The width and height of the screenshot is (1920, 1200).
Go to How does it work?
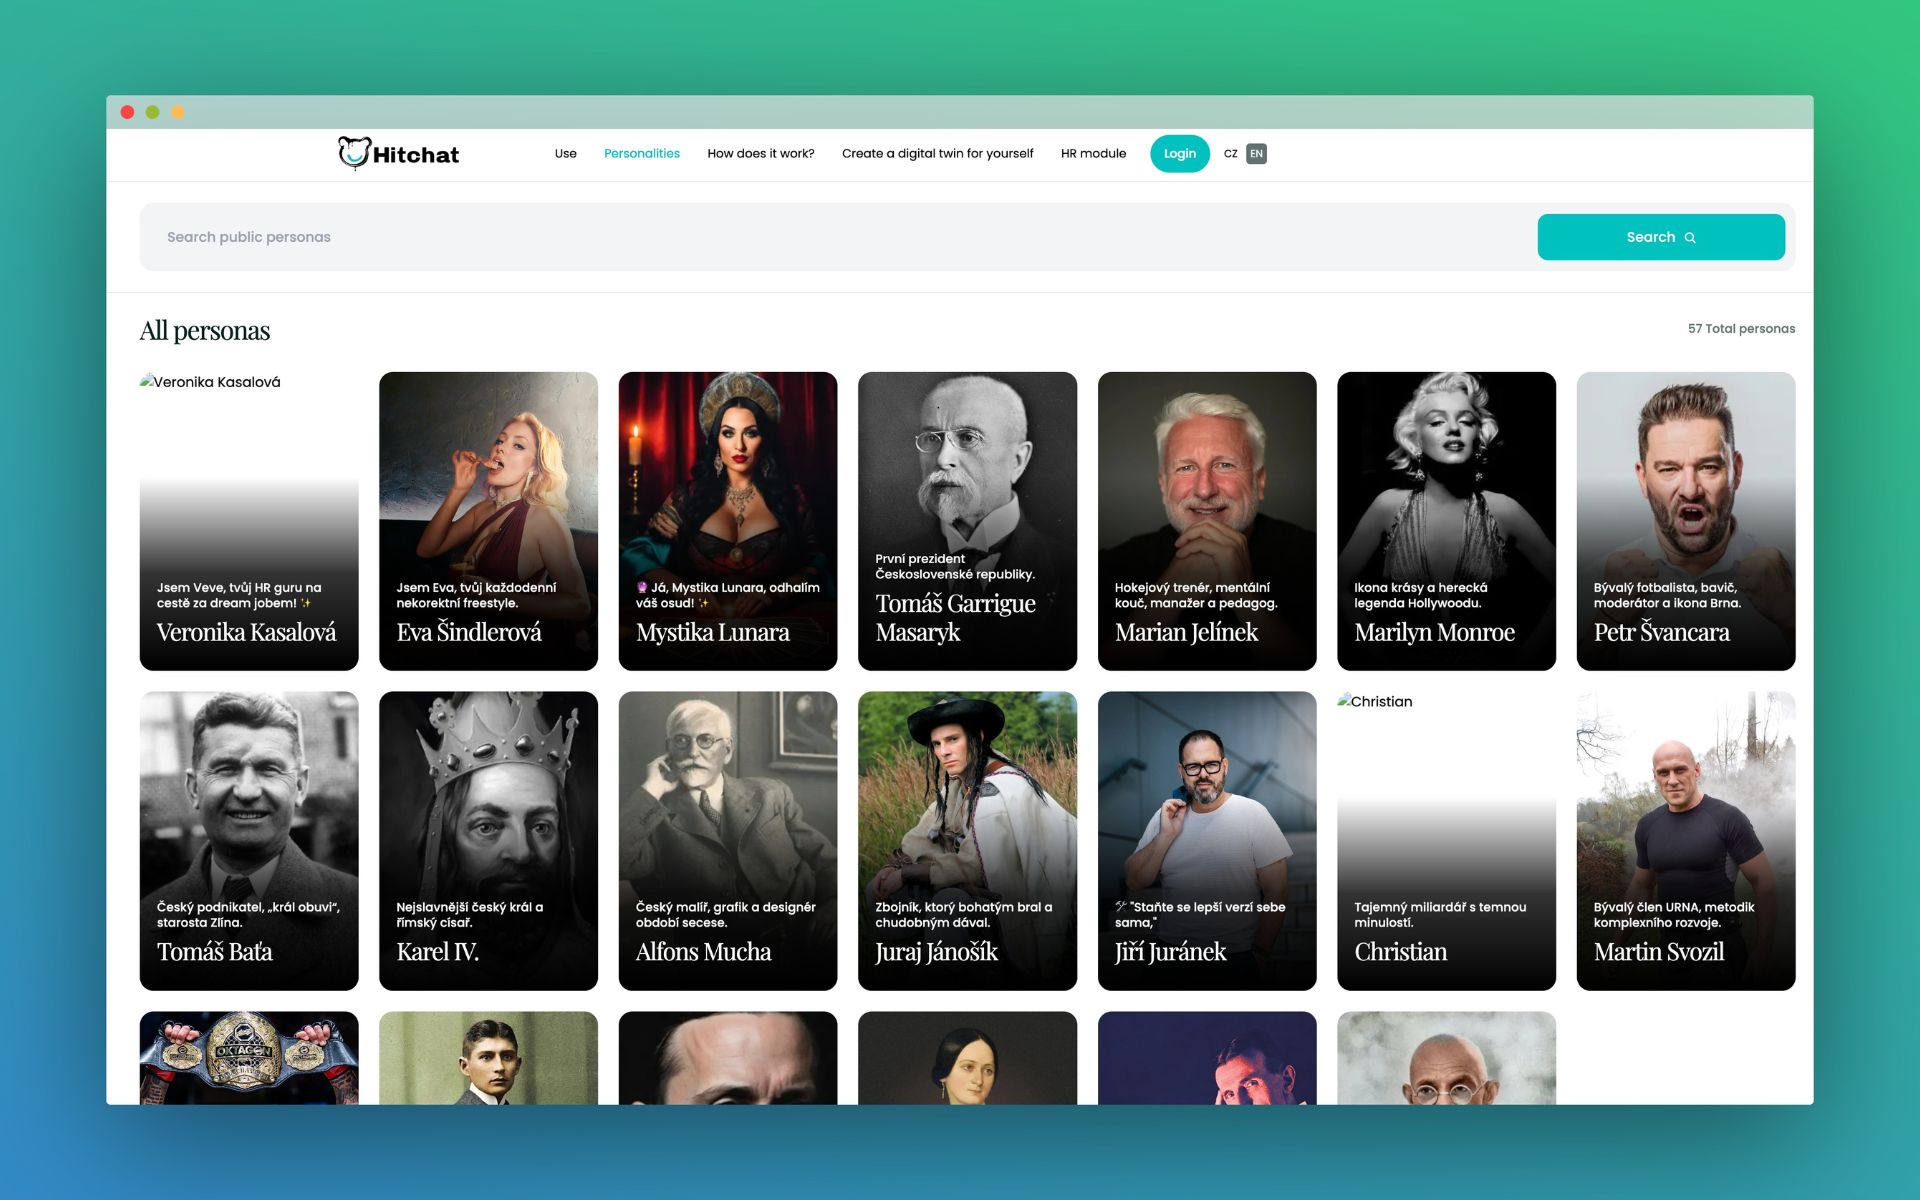pyautogui.click(x=760, y=154)
